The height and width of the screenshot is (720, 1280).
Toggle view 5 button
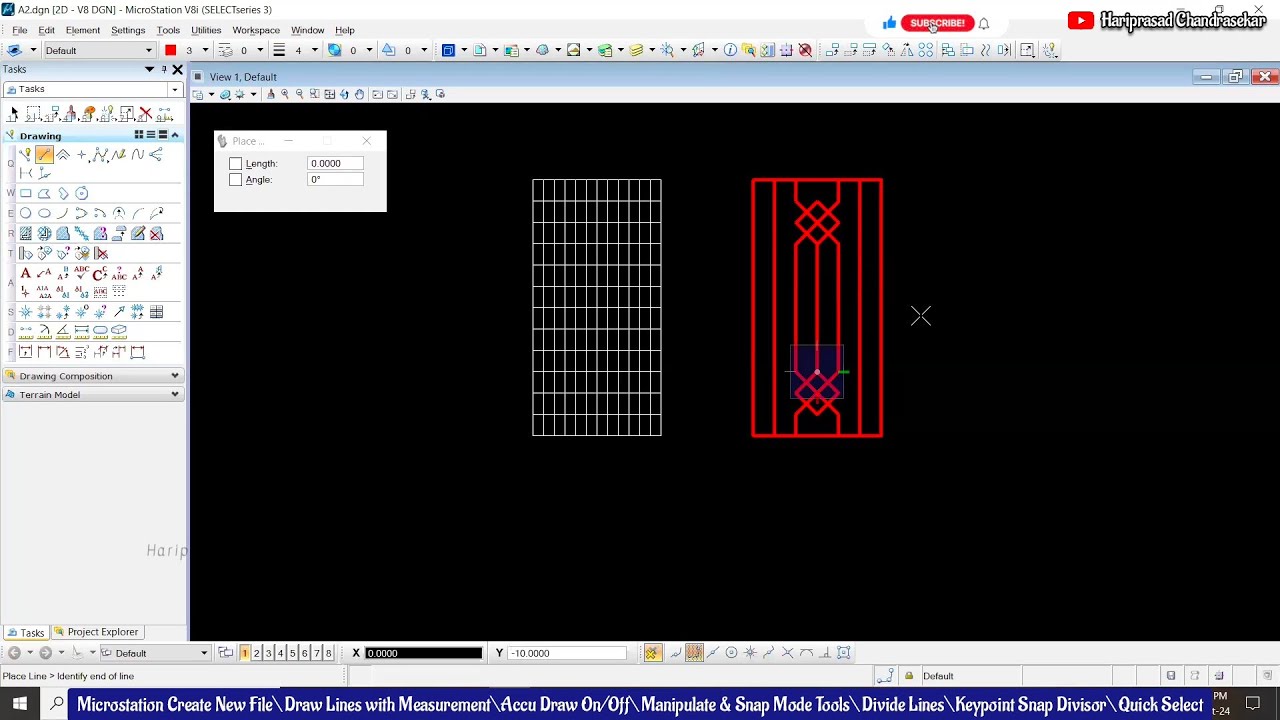click(x=292, y=653)
